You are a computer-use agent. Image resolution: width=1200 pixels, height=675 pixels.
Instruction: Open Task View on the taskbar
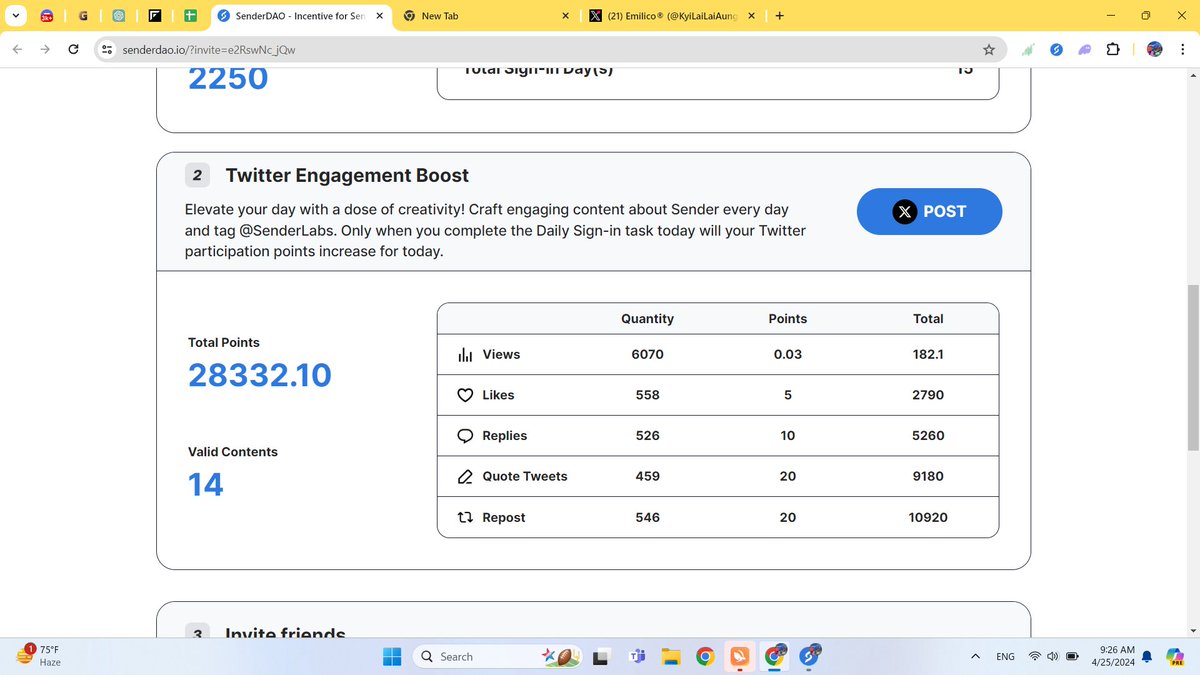tap(601, 657)
